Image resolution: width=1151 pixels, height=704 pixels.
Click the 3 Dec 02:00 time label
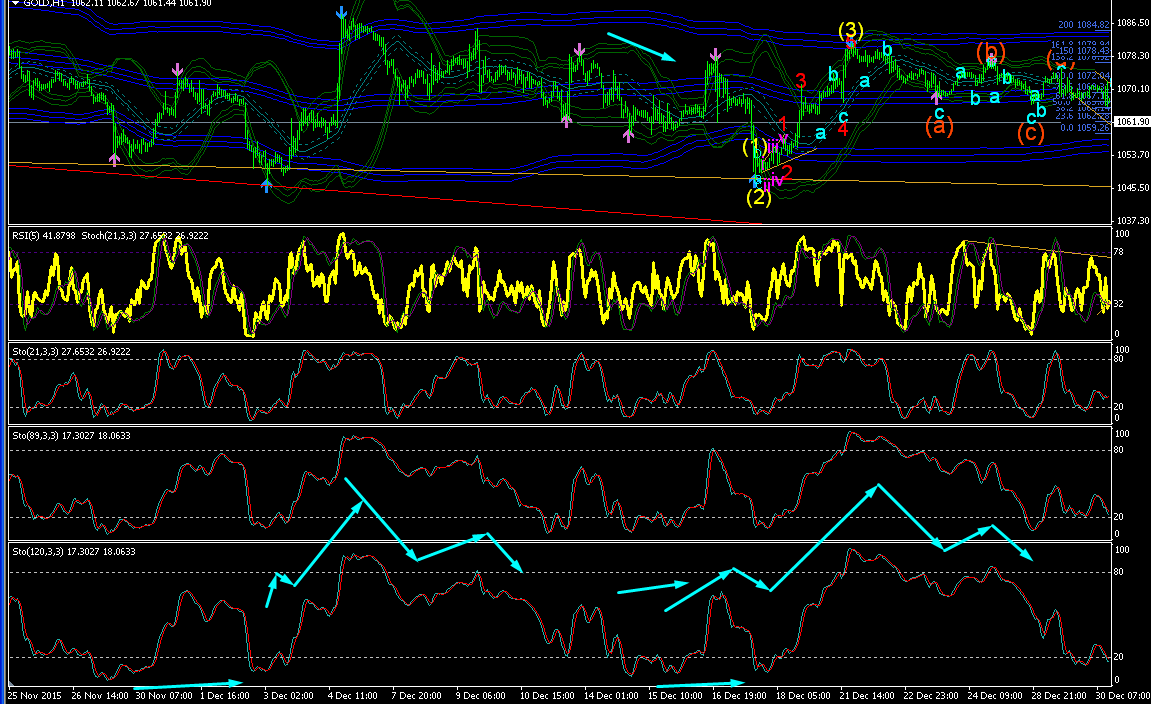coord(288,695)
